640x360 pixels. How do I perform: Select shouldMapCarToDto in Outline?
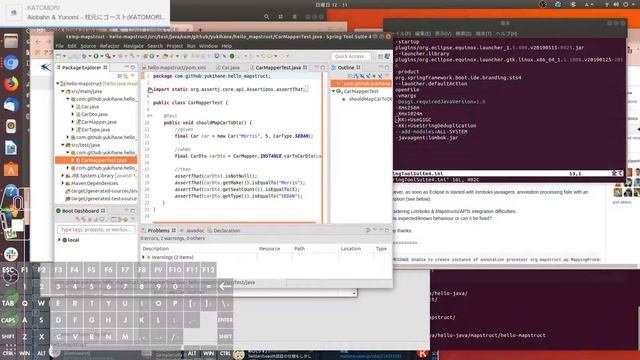[367, 99]
